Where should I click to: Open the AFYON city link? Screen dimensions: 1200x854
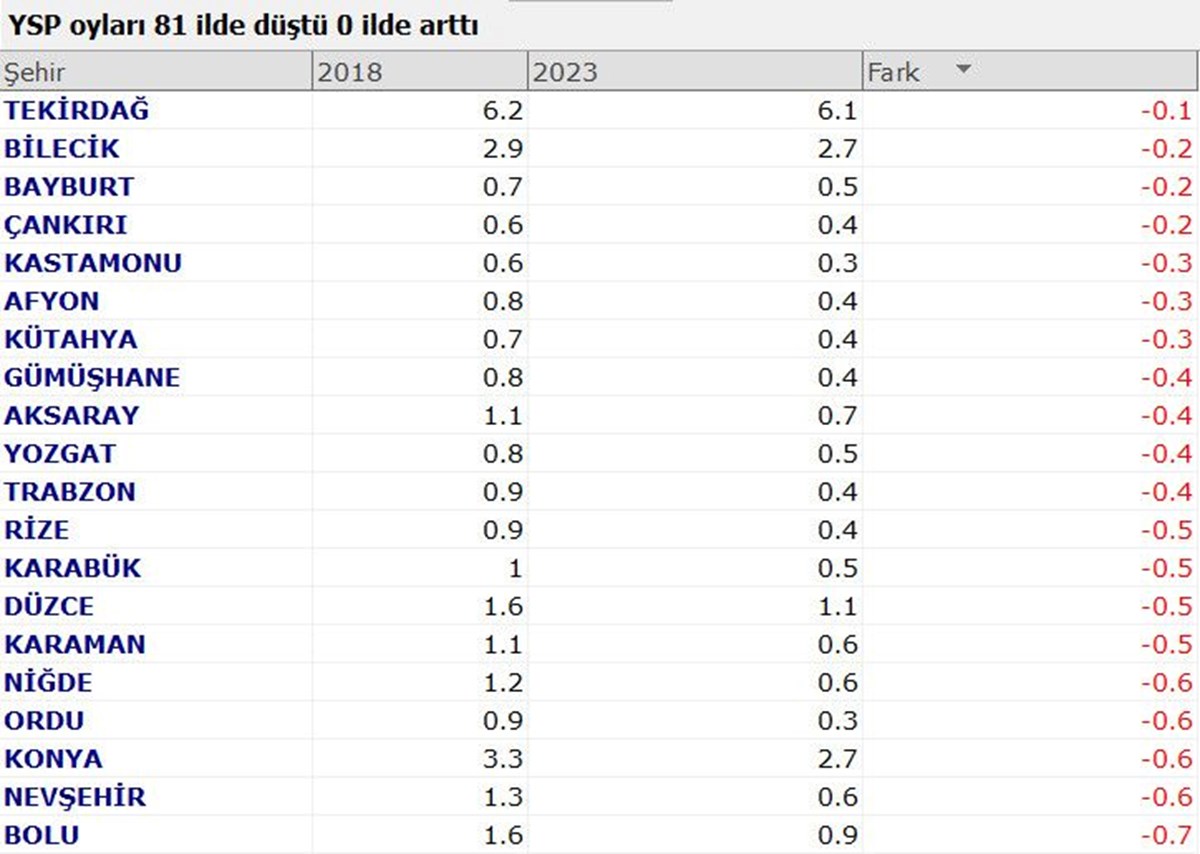tap(52, 300)
